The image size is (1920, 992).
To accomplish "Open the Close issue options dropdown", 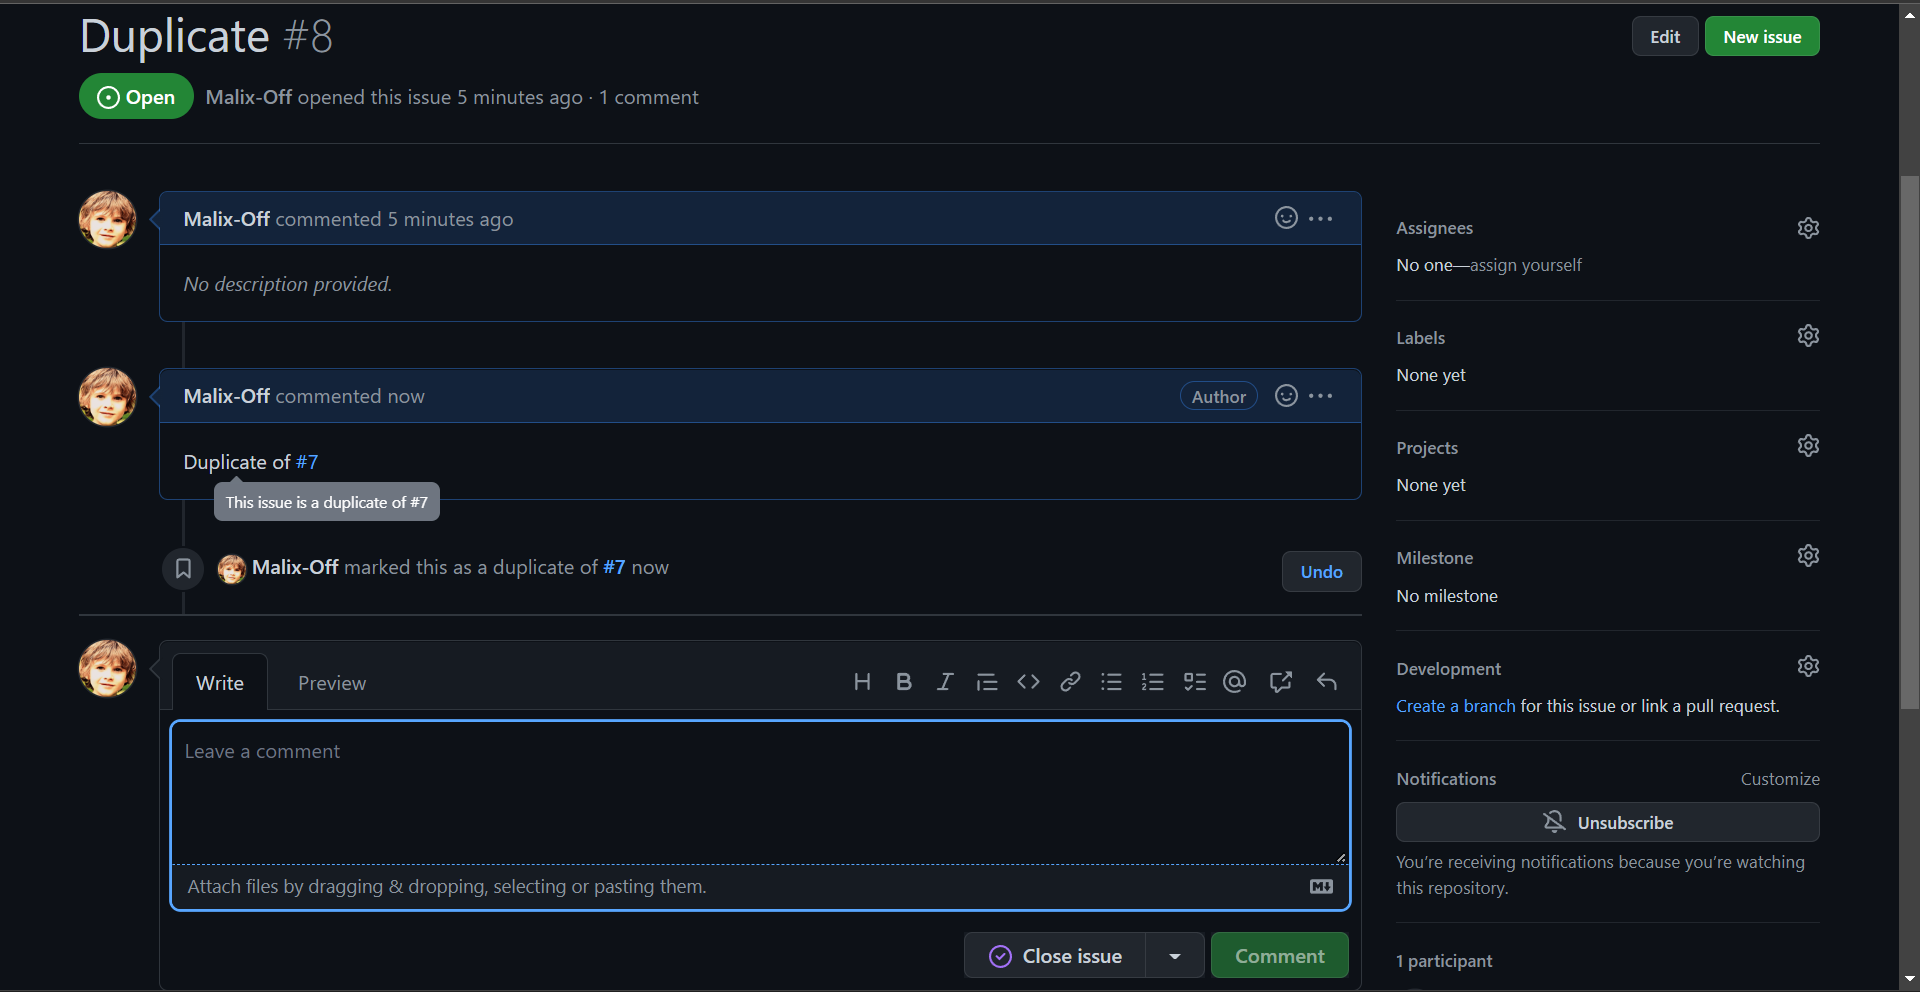I will point(1174,955).
